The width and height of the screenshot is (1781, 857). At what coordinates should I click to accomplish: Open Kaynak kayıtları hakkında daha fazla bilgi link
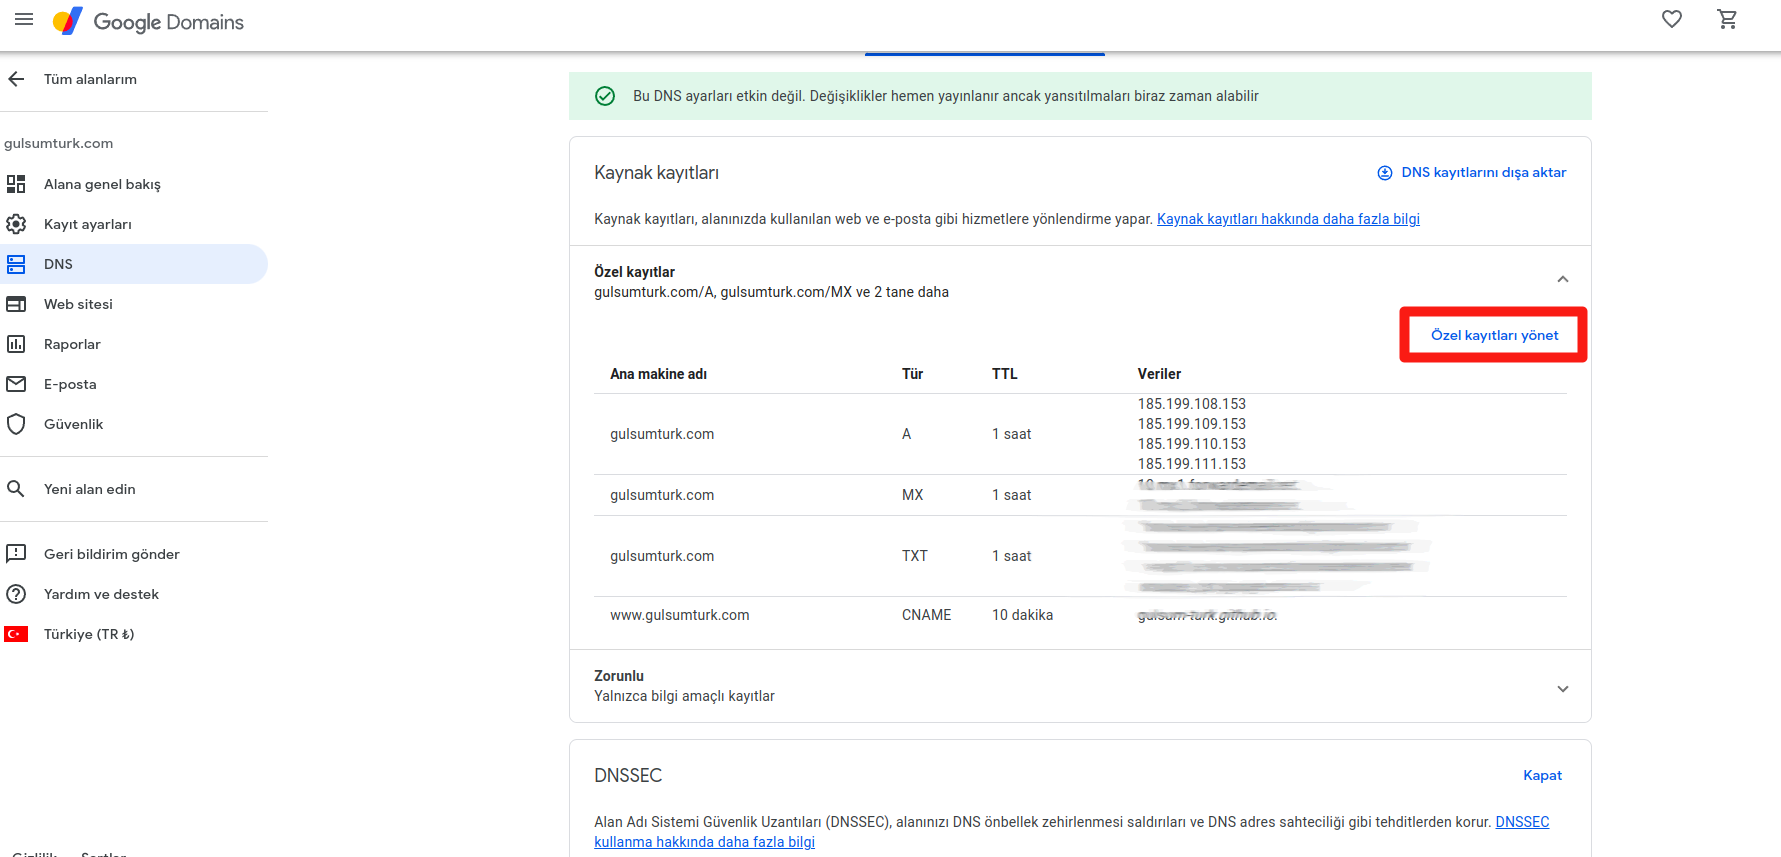click(1288, 219)
